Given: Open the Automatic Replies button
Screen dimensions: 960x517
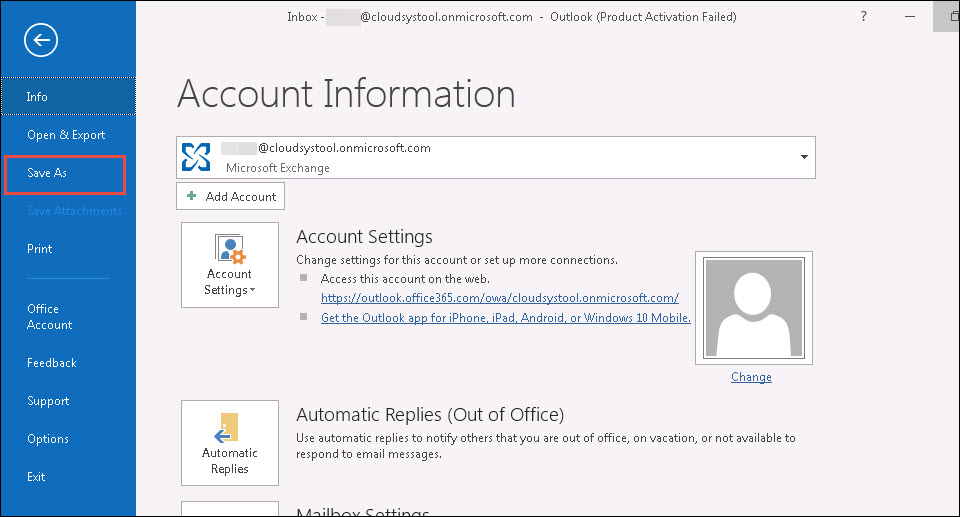Looking at the screenshot, I should point(230,443).
